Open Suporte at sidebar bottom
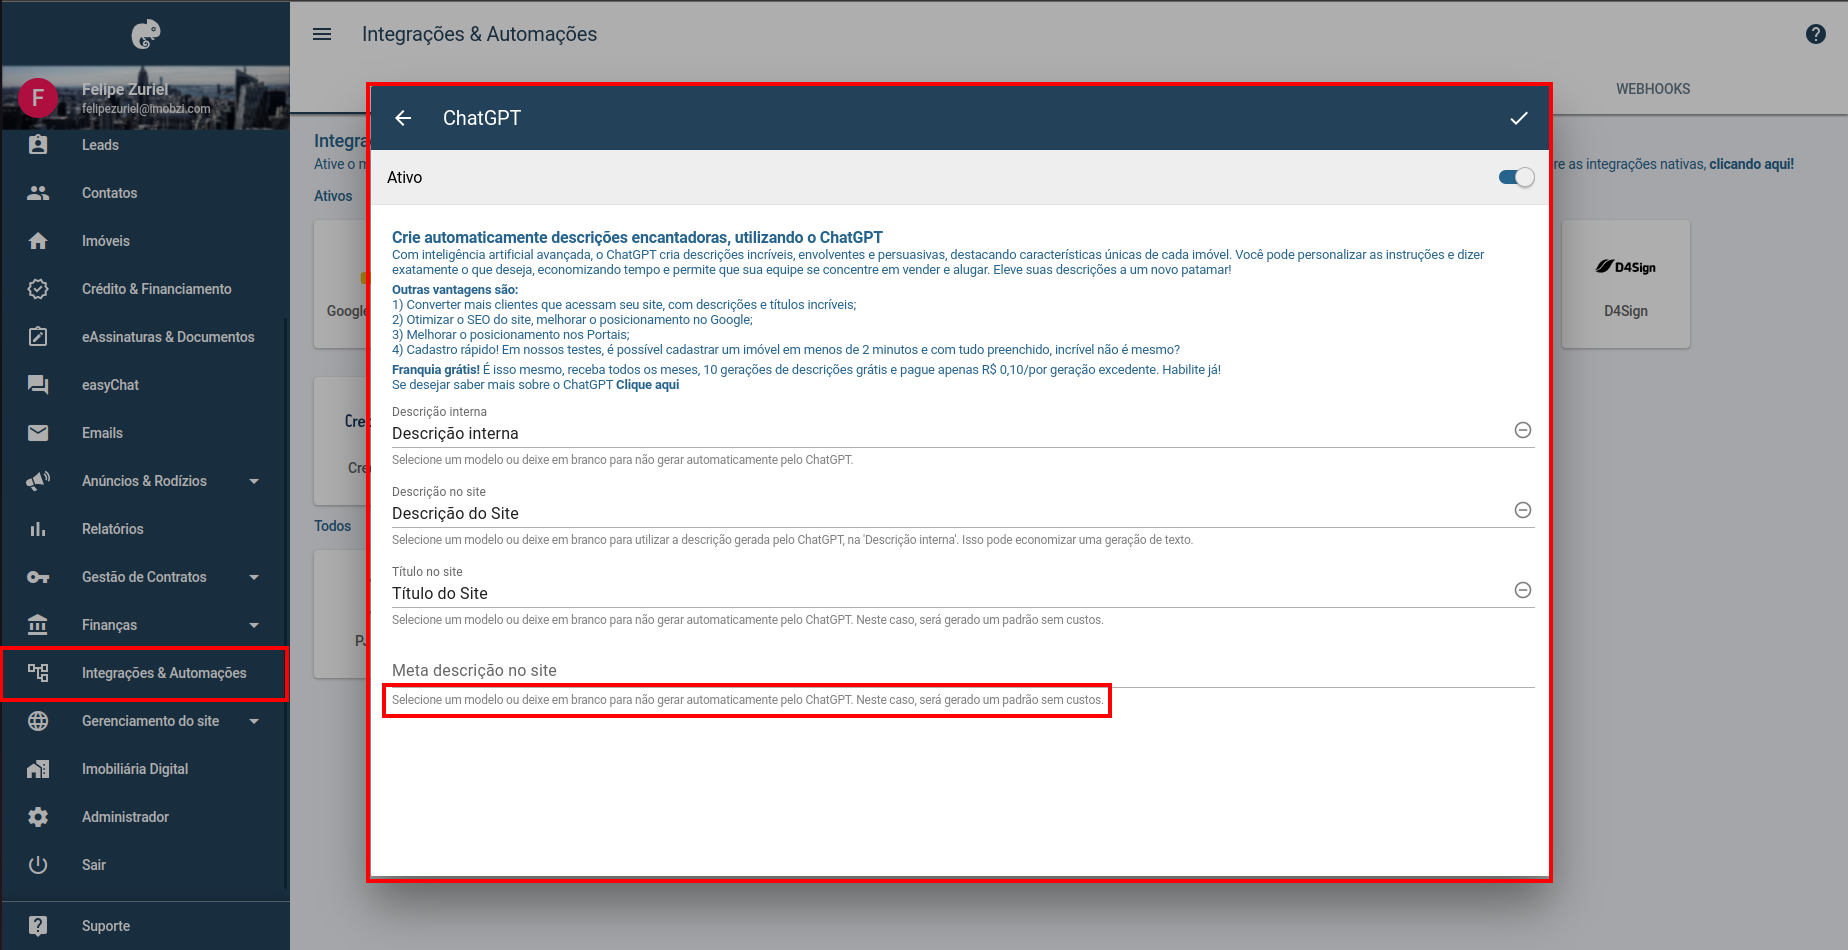Screen dimensions: 1848x950 click(x=145, y=926)
